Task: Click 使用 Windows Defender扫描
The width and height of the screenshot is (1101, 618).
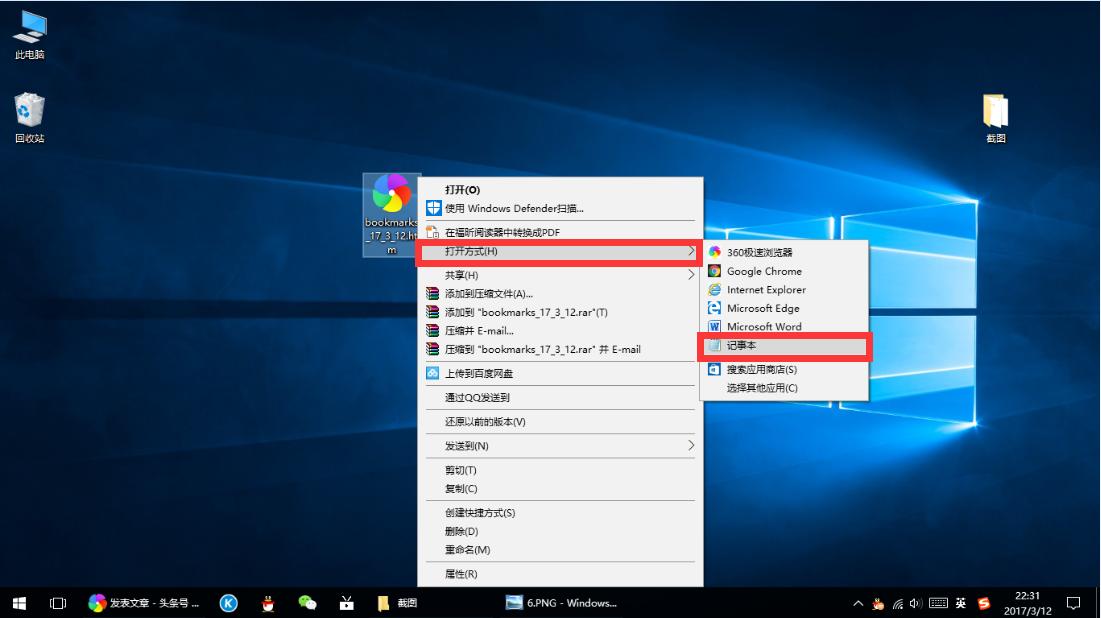Action: pos(514,209)
